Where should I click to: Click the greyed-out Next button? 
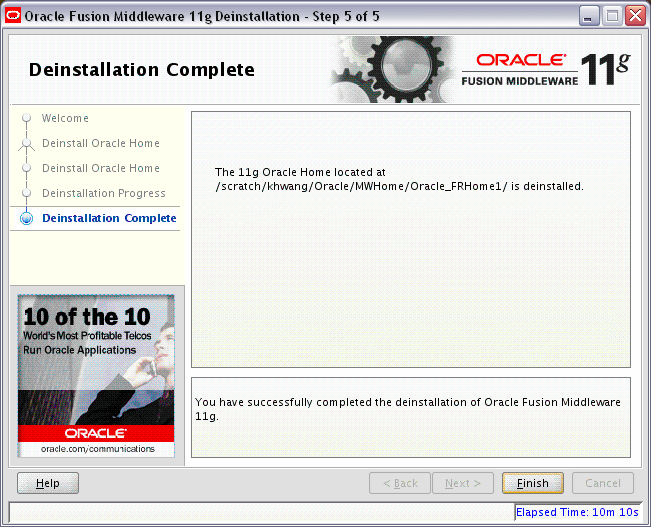(463, 483)
